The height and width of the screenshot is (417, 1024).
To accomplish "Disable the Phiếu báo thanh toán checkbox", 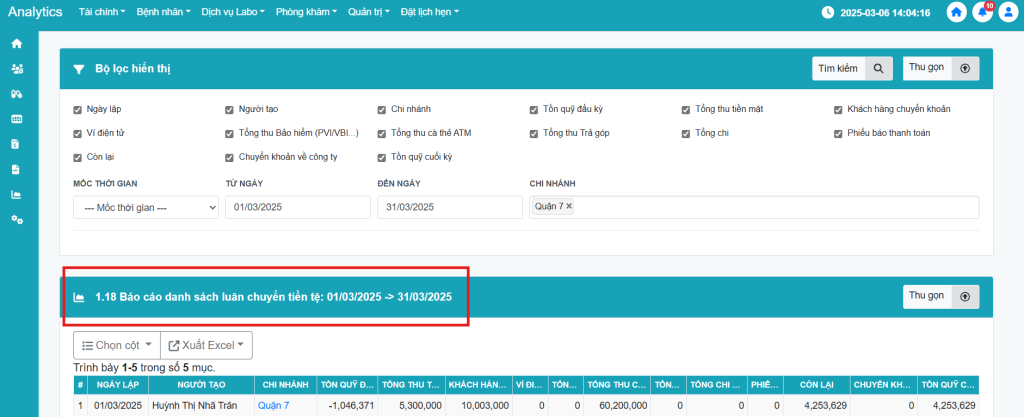I will pos(838,133).
